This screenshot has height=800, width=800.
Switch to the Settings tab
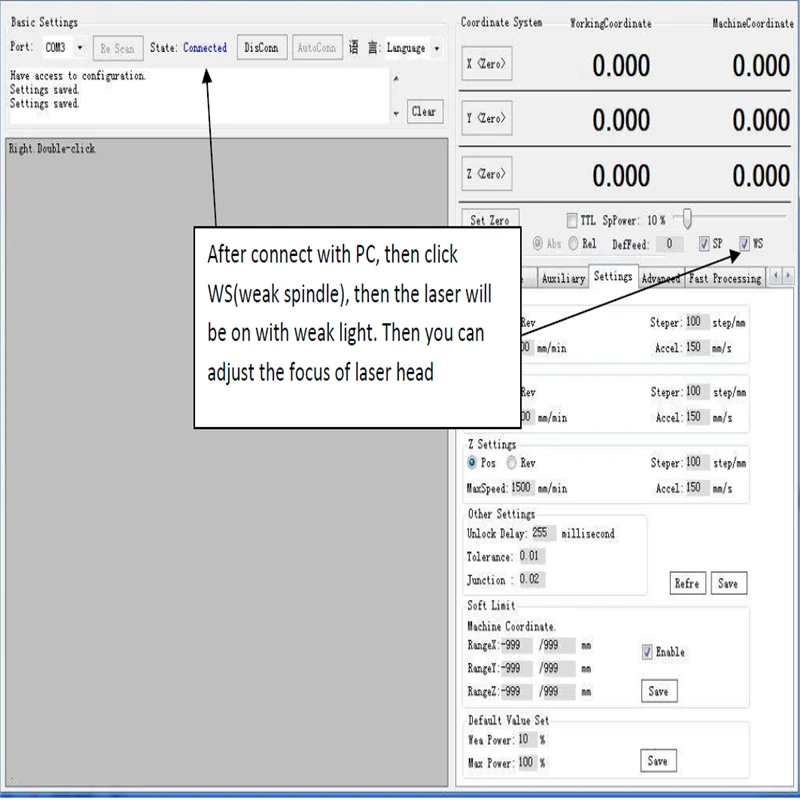(x=613, y=276)
